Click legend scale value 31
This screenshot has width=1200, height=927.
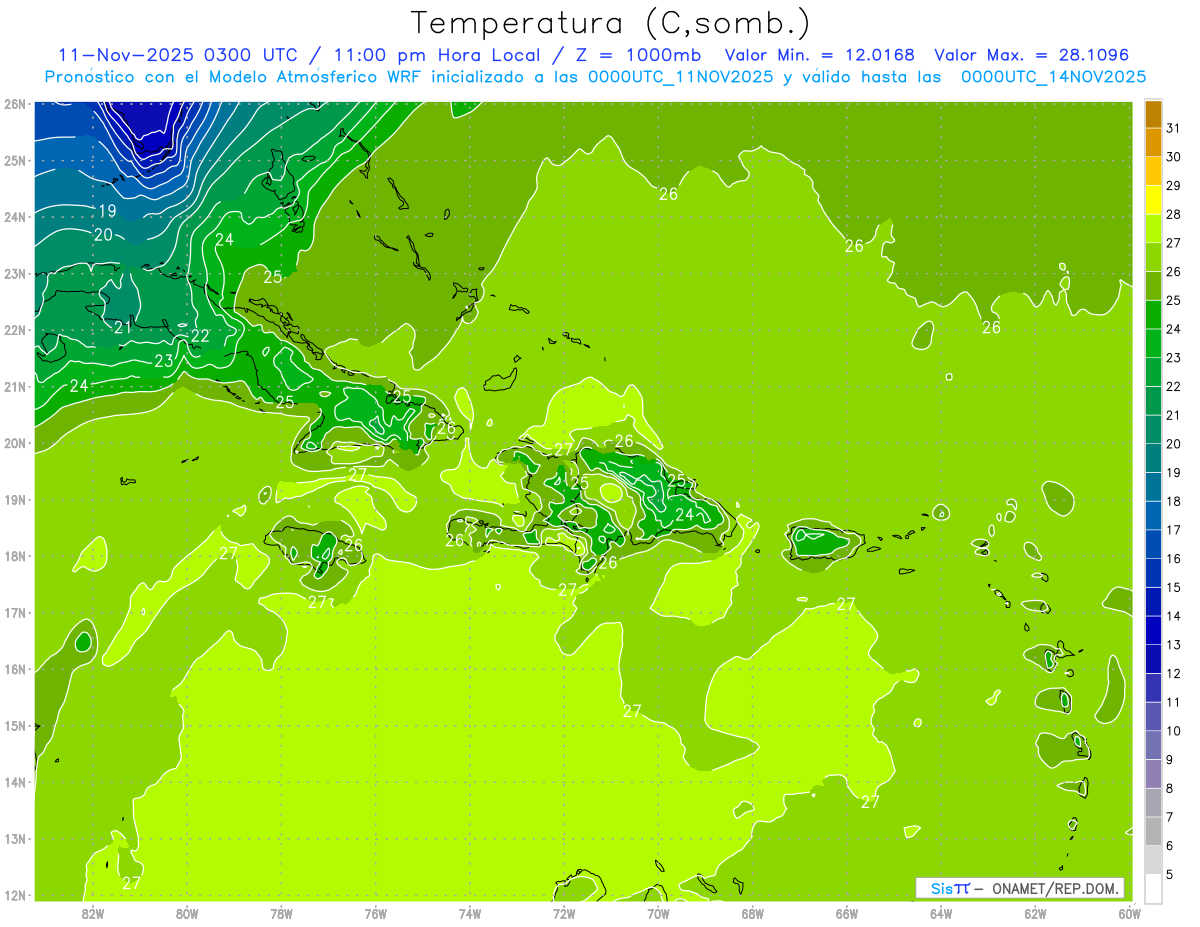(x=1173, y=128)
